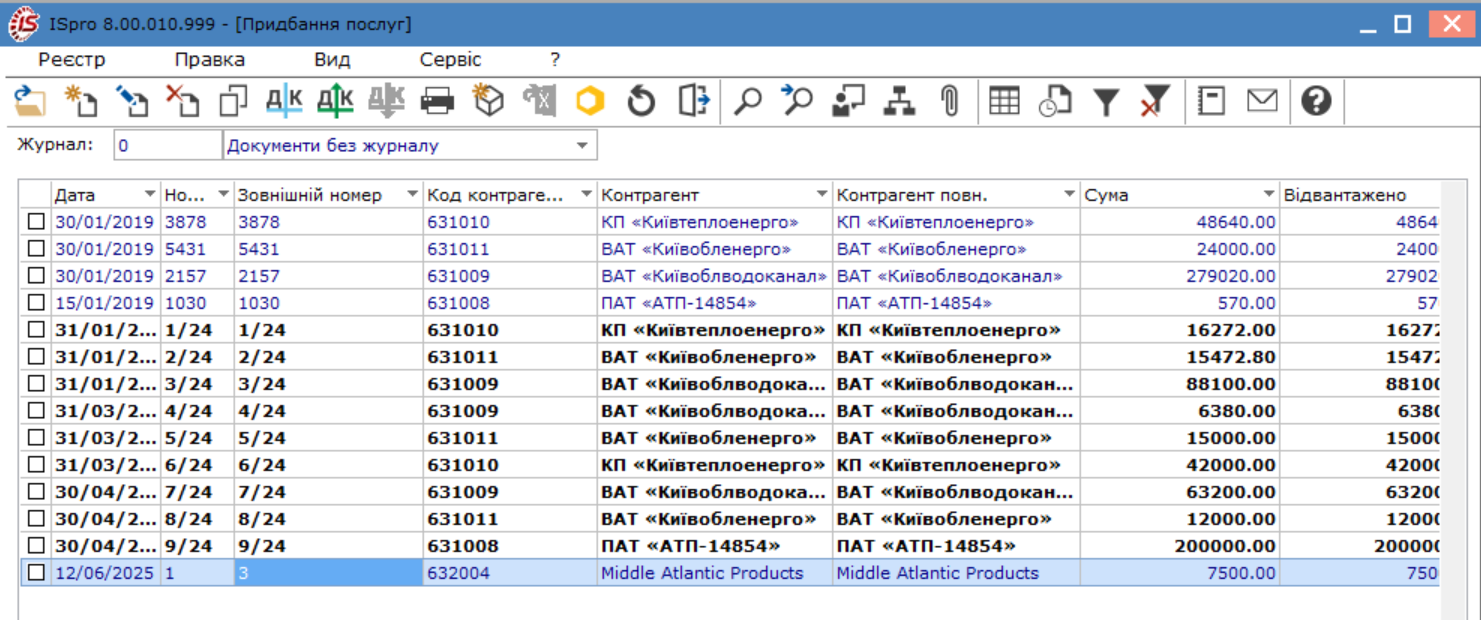Click the document with clock icon
This screenshot has height=620, width=1481.
pos(1055,101)
